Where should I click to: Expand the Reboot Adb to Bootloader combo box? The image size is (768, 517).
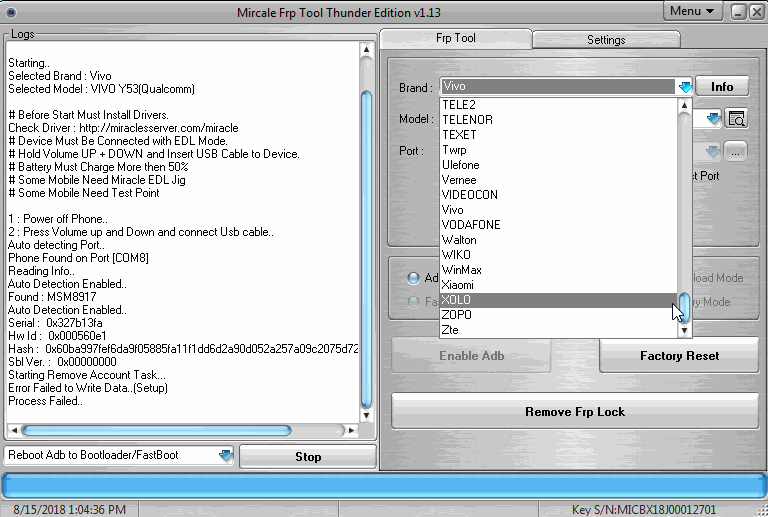coord(226,455)
